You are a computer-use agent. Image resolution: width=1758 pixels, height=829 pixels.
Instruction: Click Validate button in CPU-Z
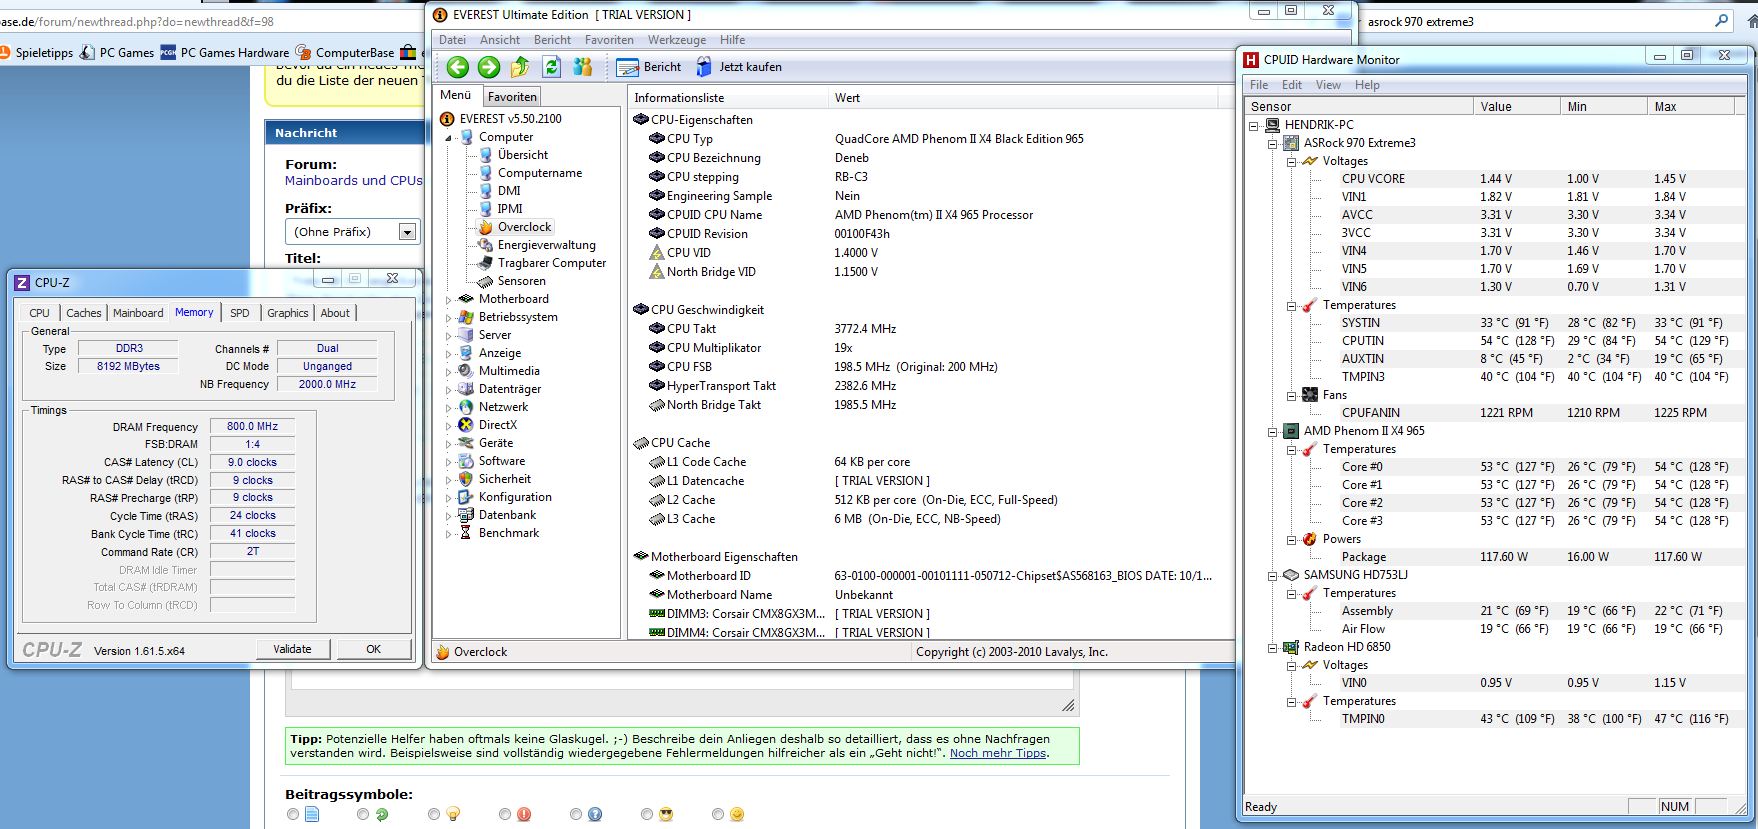pyautogui.click(x=292, y=649)
